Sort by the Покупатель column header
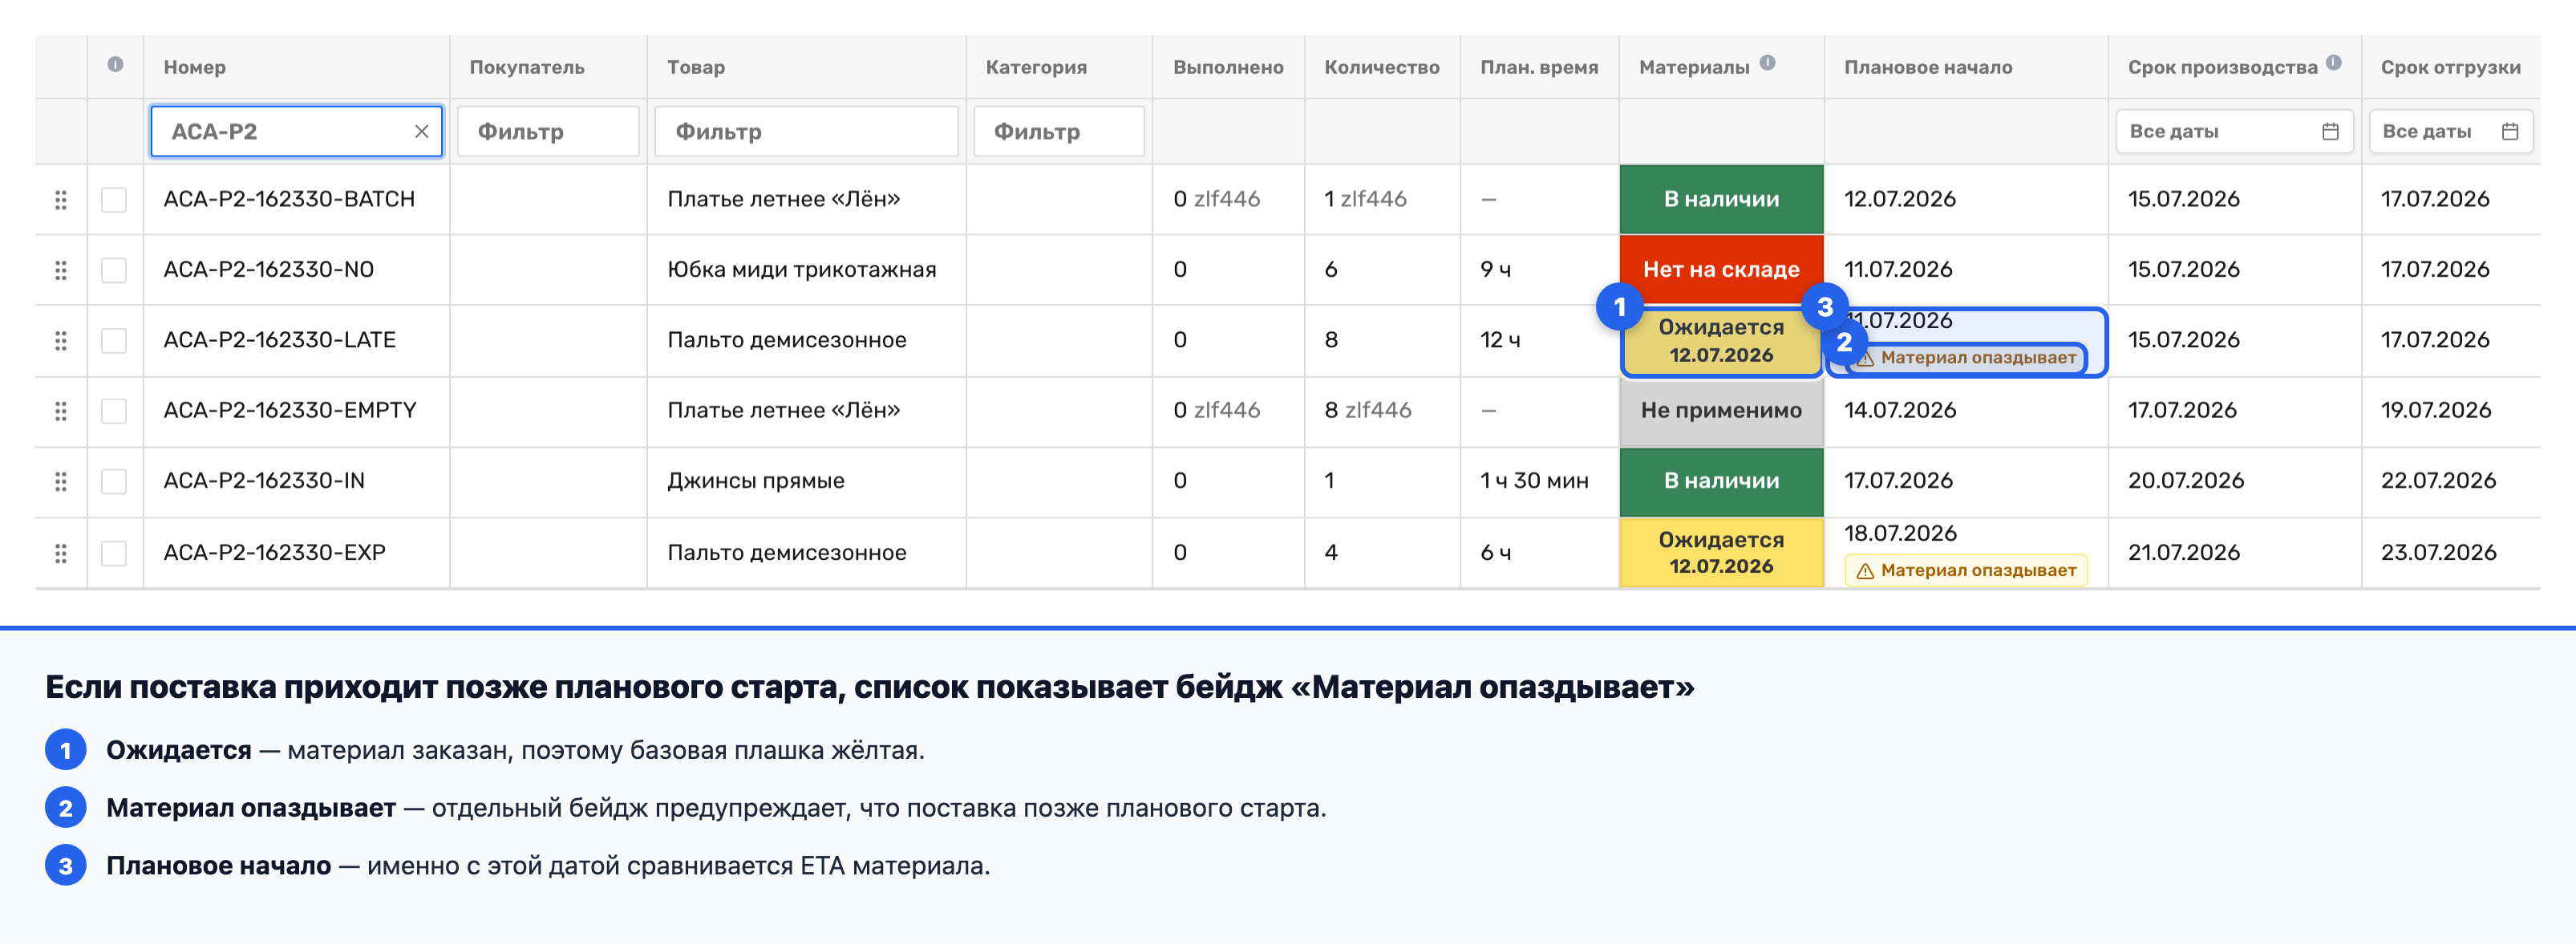The image size is (2576, 945). point(527,67)
